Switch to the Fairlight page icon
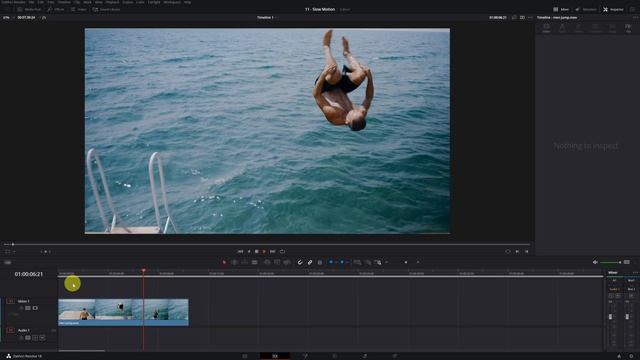The width and height of the screenshot is (640, 360). point(365,356)
